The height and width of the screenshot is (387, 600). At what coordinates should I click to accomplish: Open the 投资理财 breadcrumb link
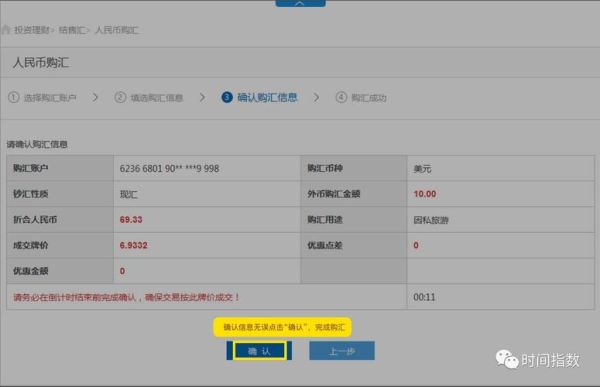[32, 30]
